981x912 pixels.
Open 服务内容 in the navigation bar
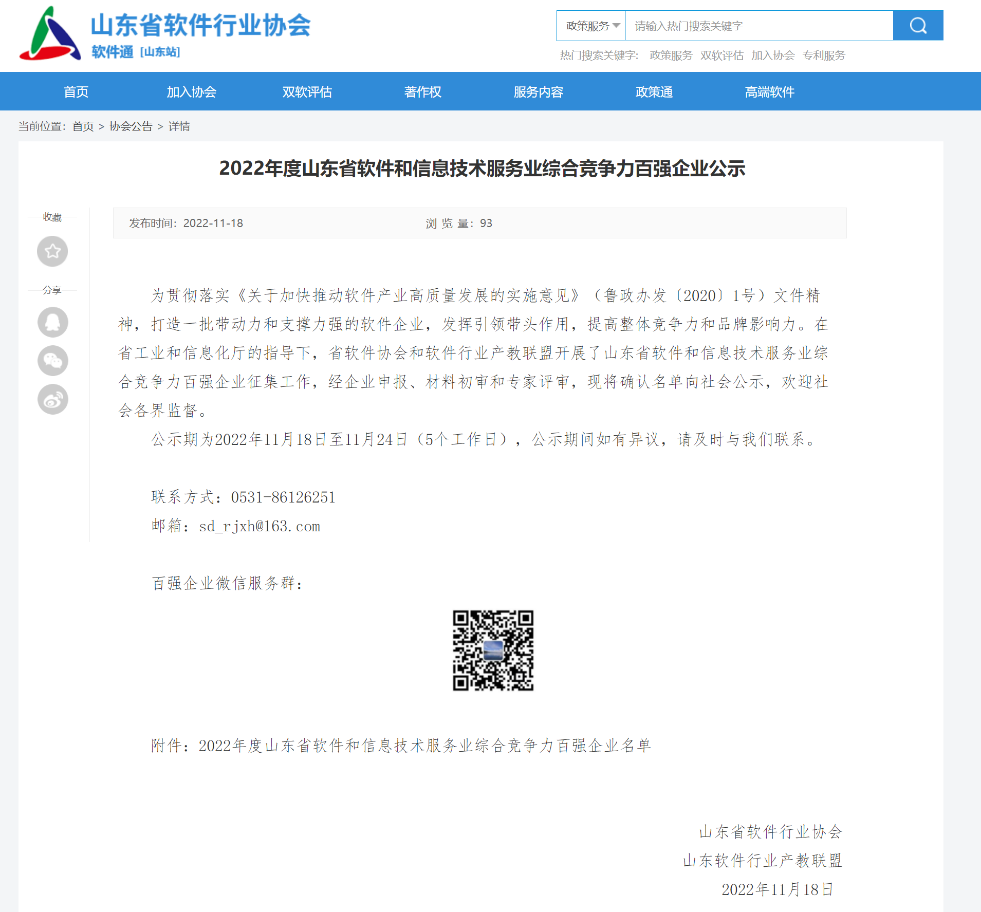point(538,92)
